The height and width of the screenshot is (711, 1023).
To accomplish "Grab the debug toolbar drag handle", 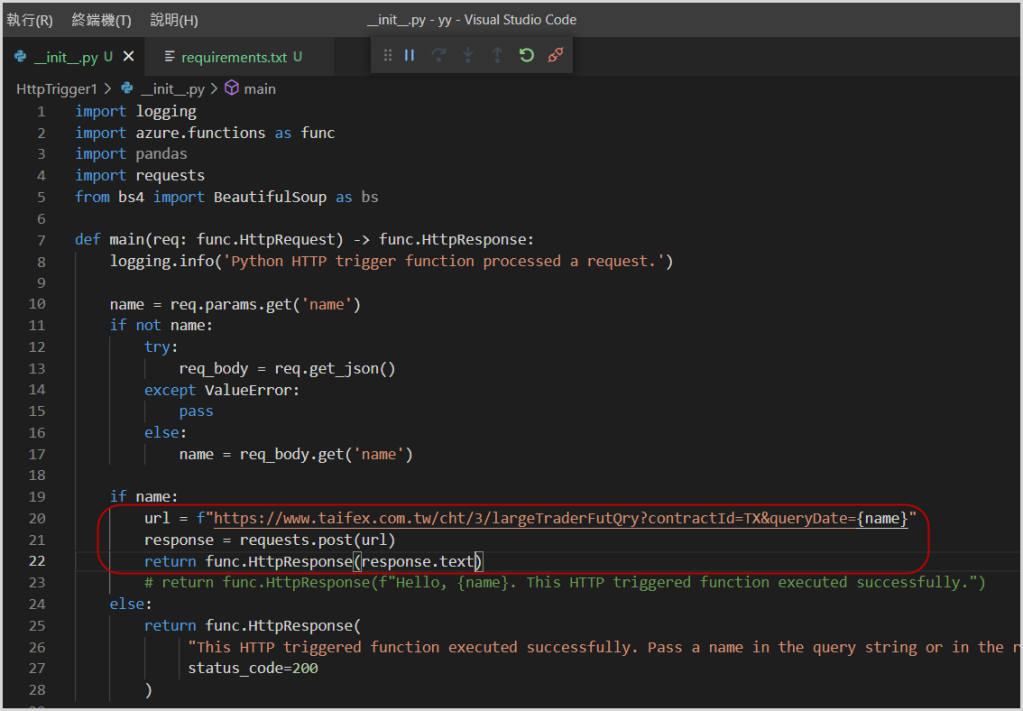I will click(x=388, y=56).
